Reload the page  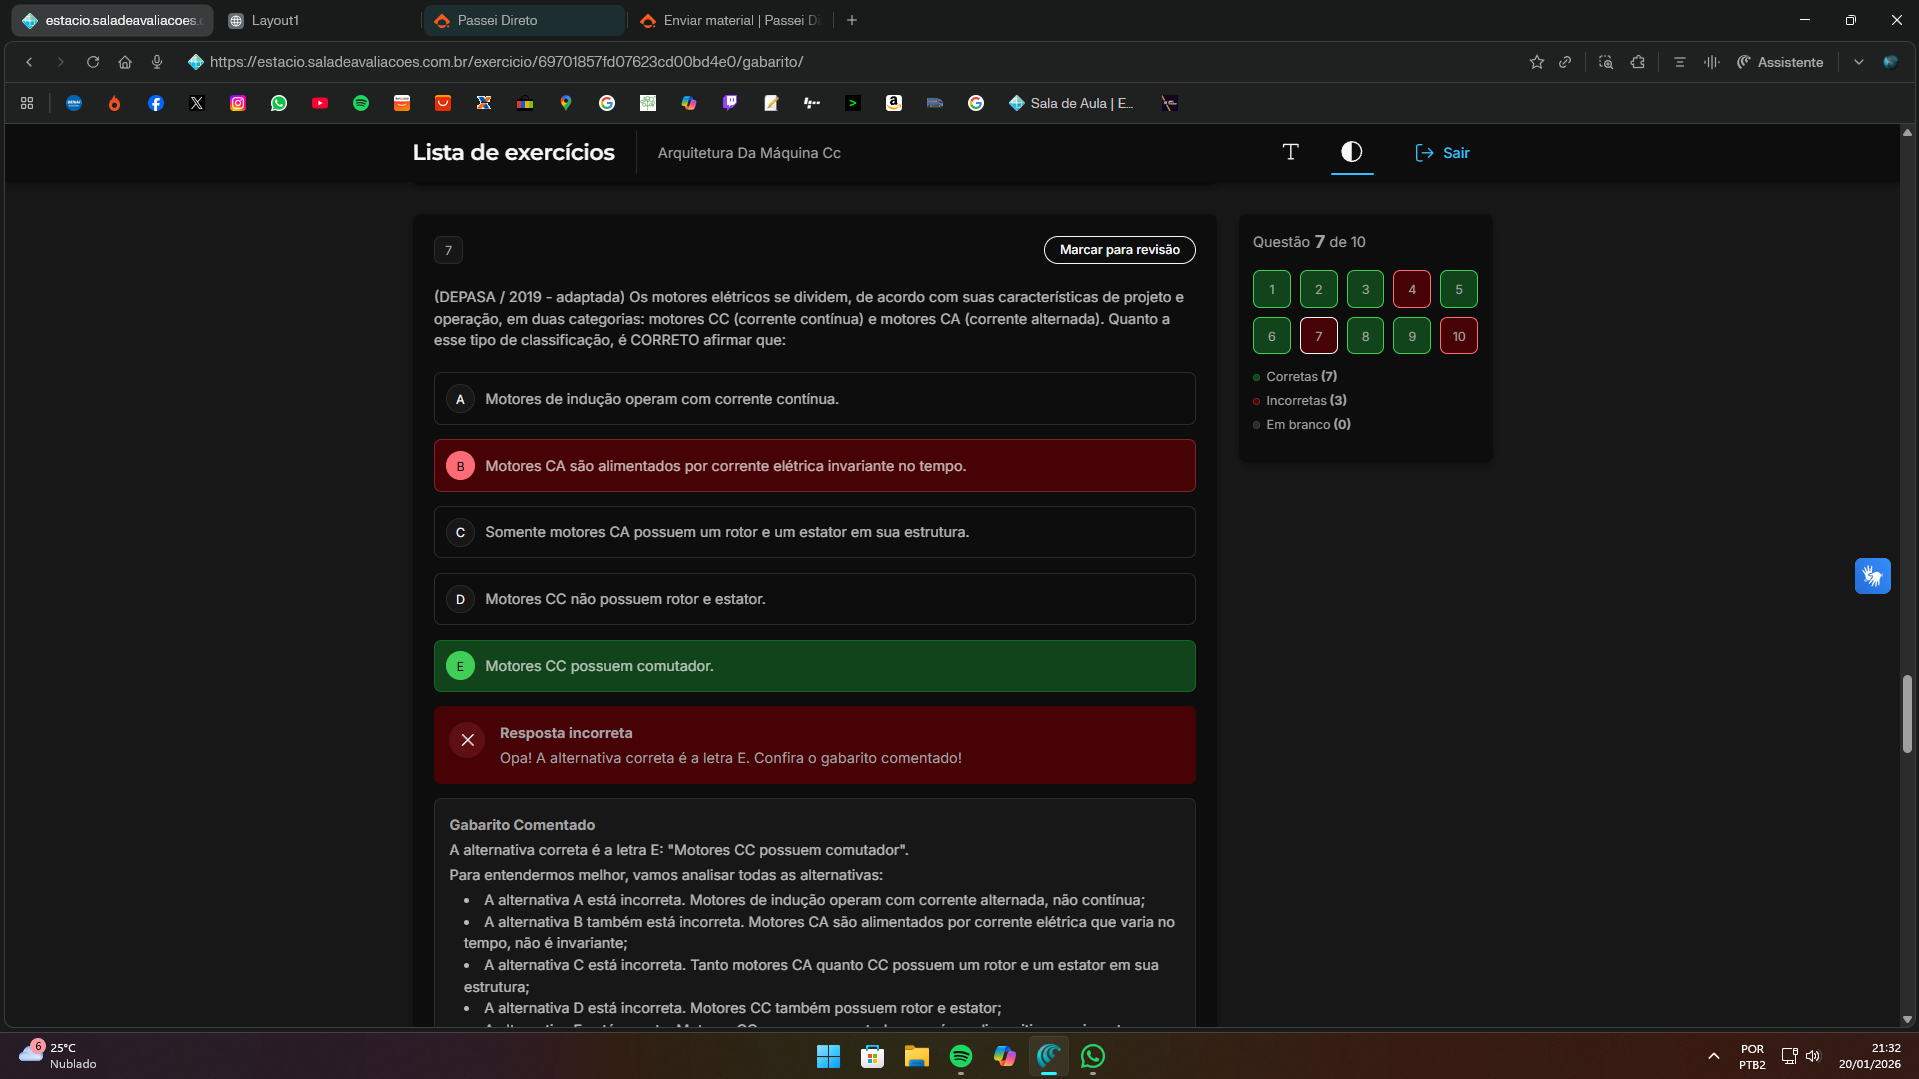click(93, 62)
